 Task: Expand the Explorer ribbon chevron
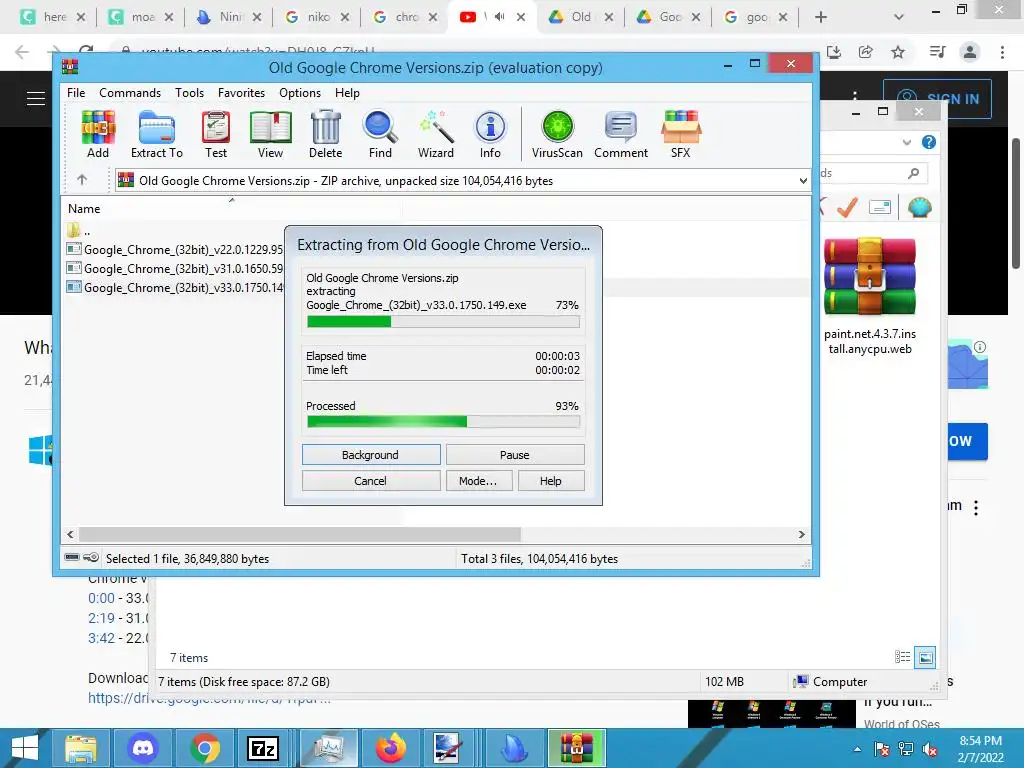(906, 142)
